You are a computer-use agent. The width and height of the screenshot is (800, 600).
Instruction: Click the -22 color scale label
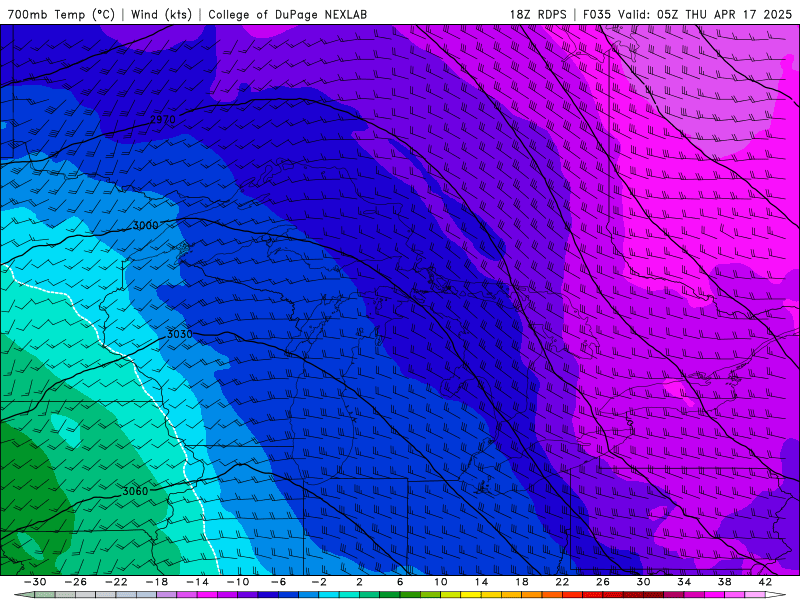(x=116, y=582)
